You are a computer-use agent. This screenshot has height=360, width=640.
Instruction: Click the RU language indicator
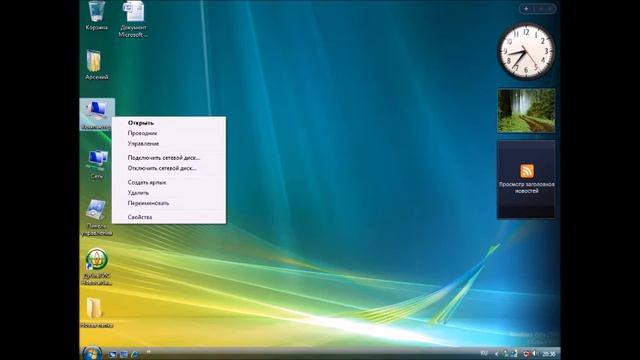[484, 353]
